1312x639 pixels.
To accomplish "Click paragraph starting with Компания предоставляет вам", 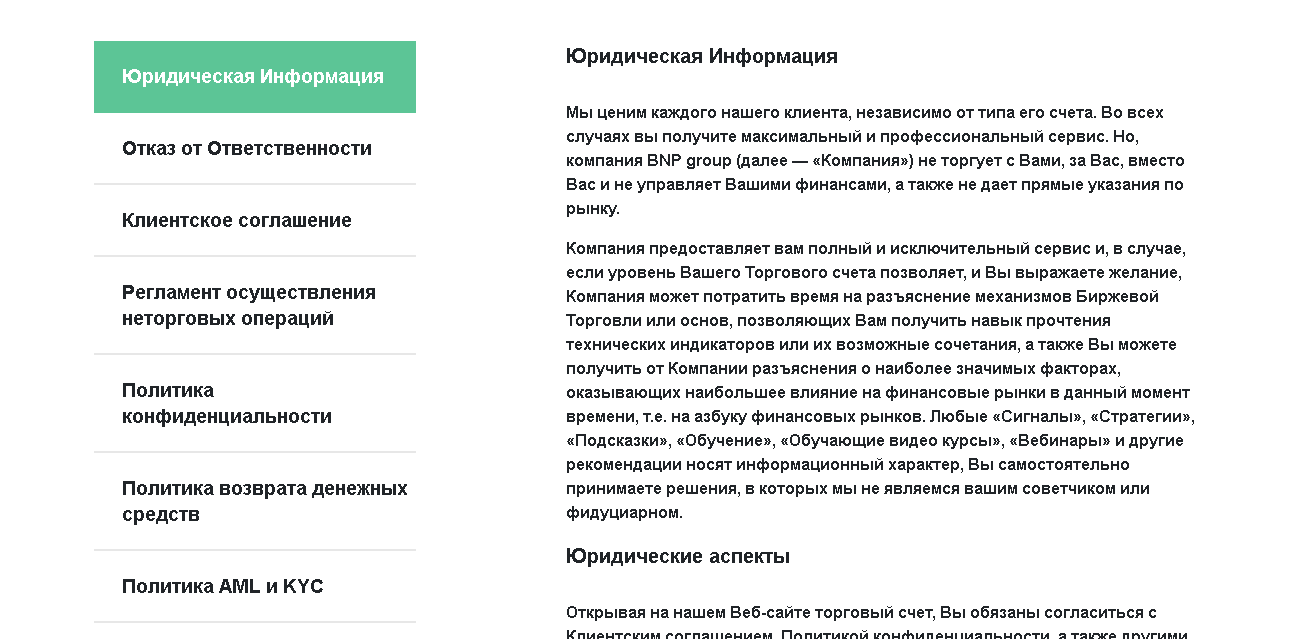I will click(880, 381).
